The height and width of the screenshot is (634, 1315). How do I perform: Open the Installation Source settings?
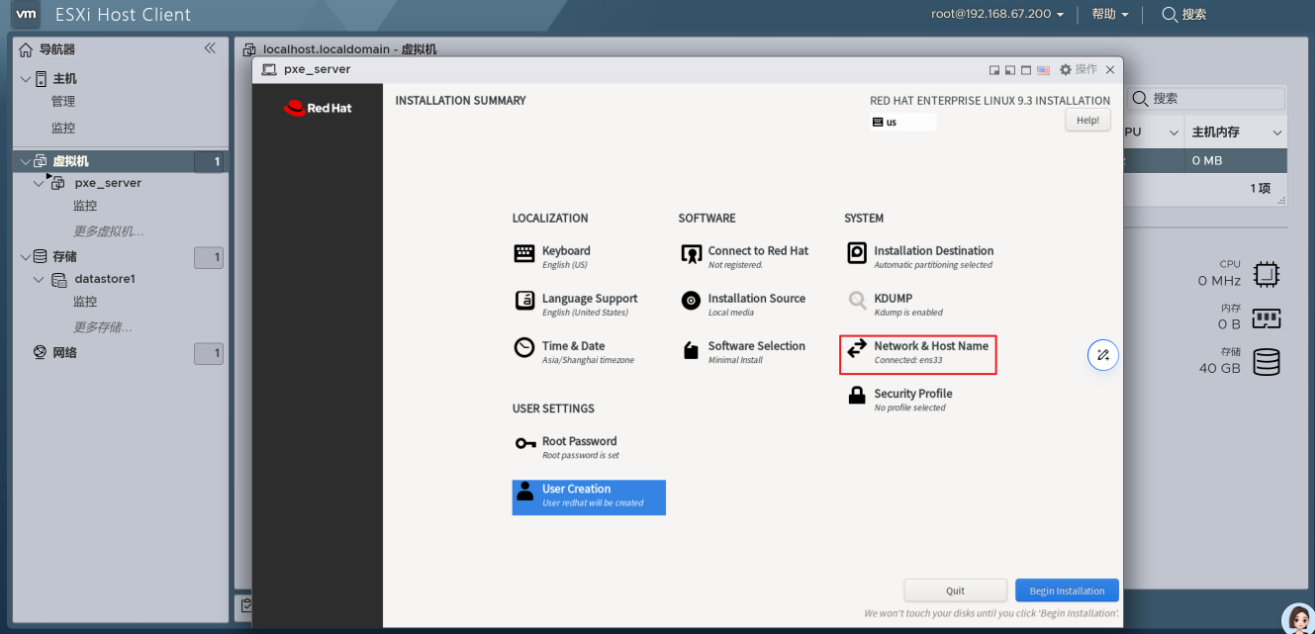click(x=743, y=304)
